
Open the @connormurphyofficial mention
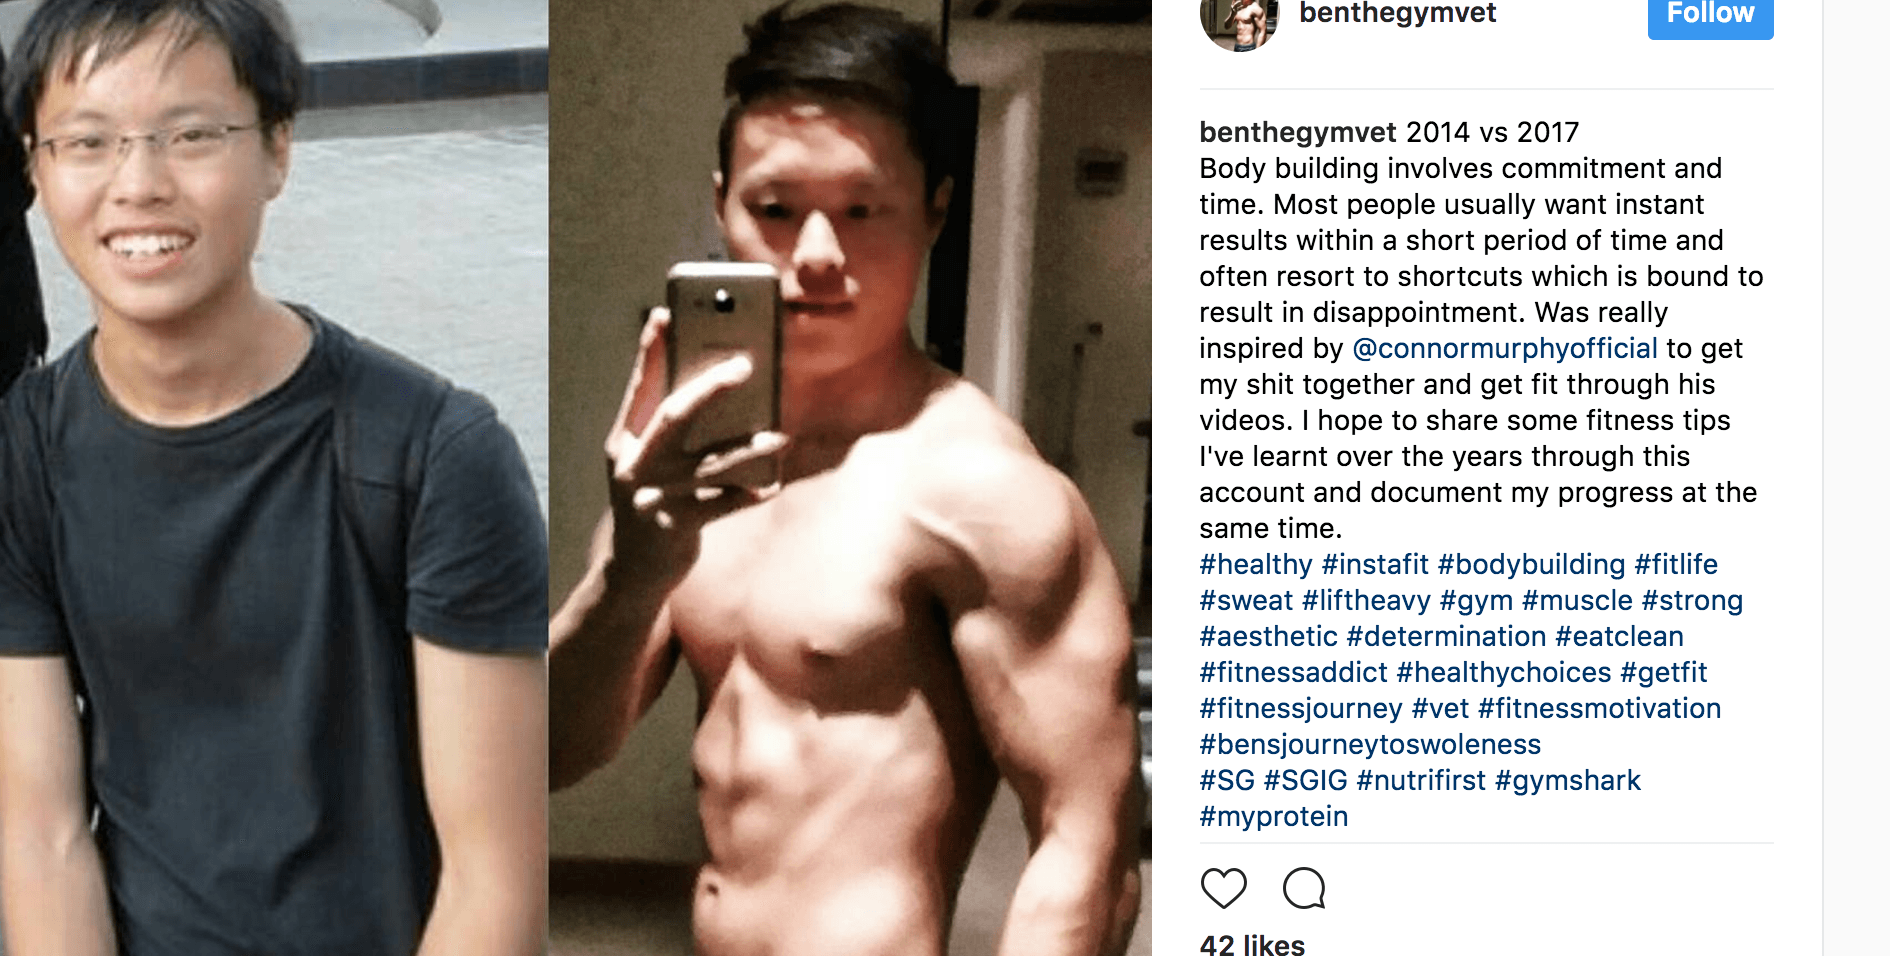click(x=1505, y=348)
